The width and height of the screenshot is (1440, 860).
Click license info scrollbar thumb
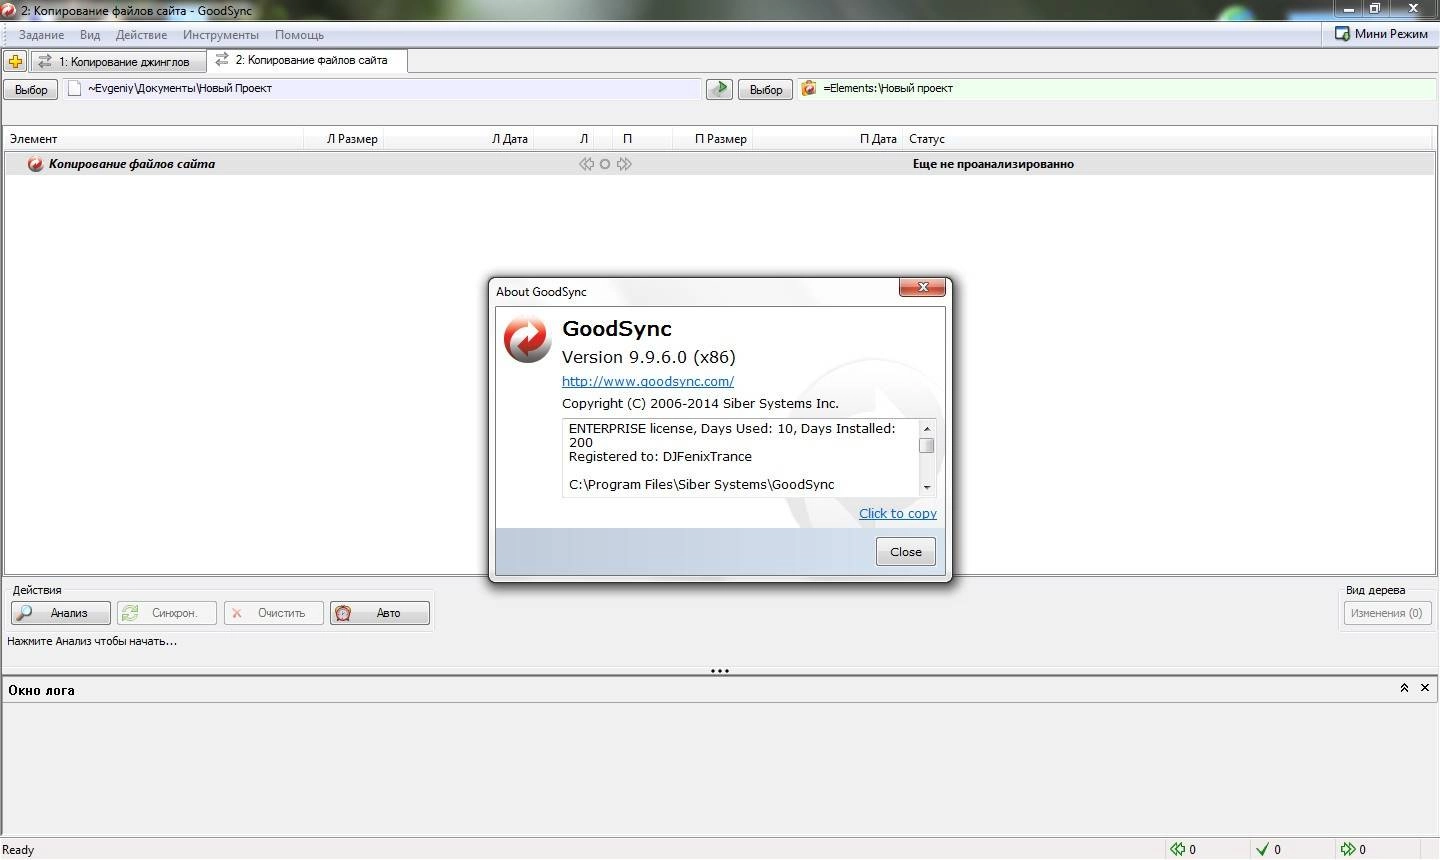[927, 446]
